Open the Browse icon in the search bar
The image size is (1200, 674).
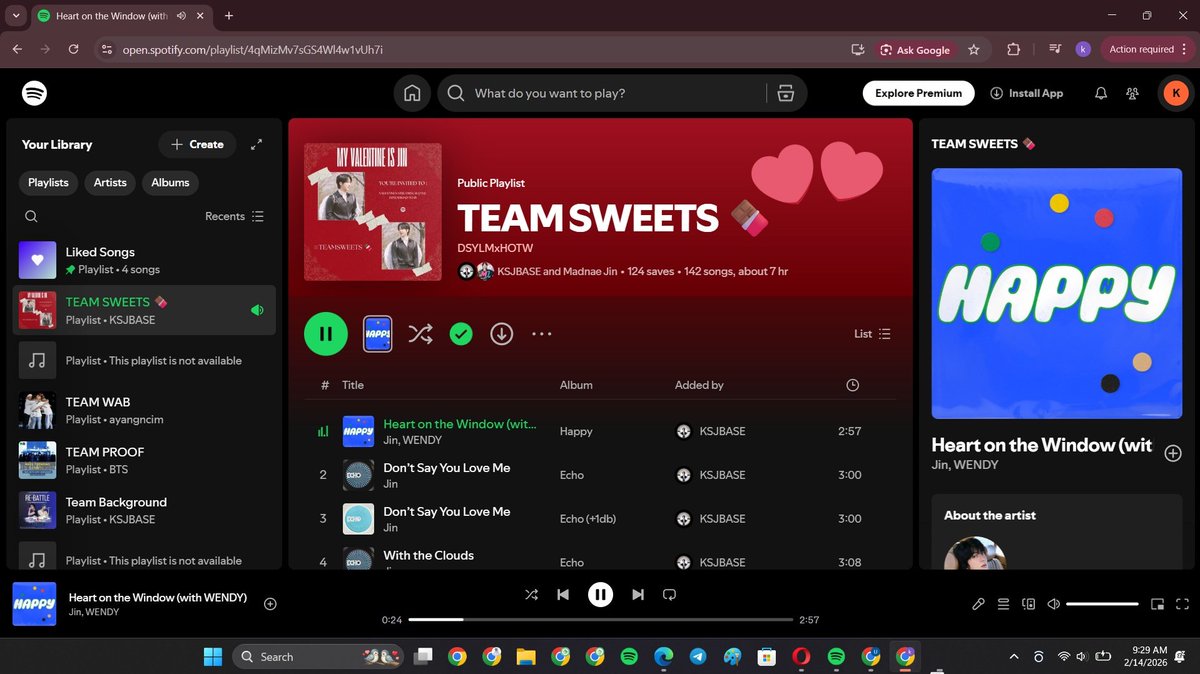point(785,93)
